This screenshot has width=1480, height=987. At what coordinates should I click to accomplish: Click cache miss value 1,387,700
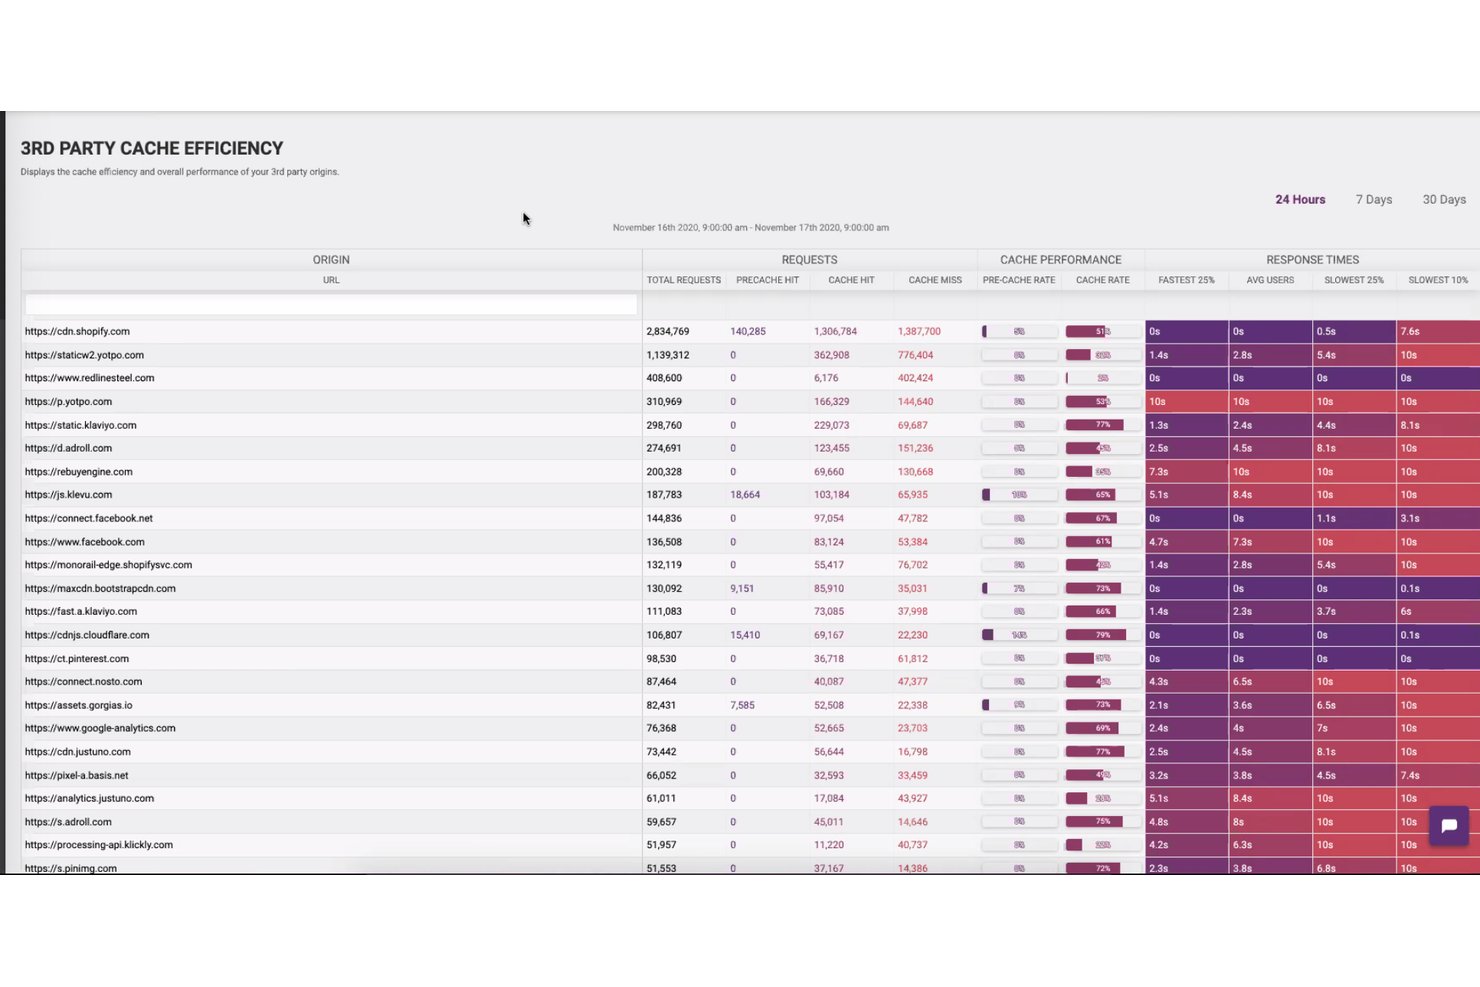[919, 331]
